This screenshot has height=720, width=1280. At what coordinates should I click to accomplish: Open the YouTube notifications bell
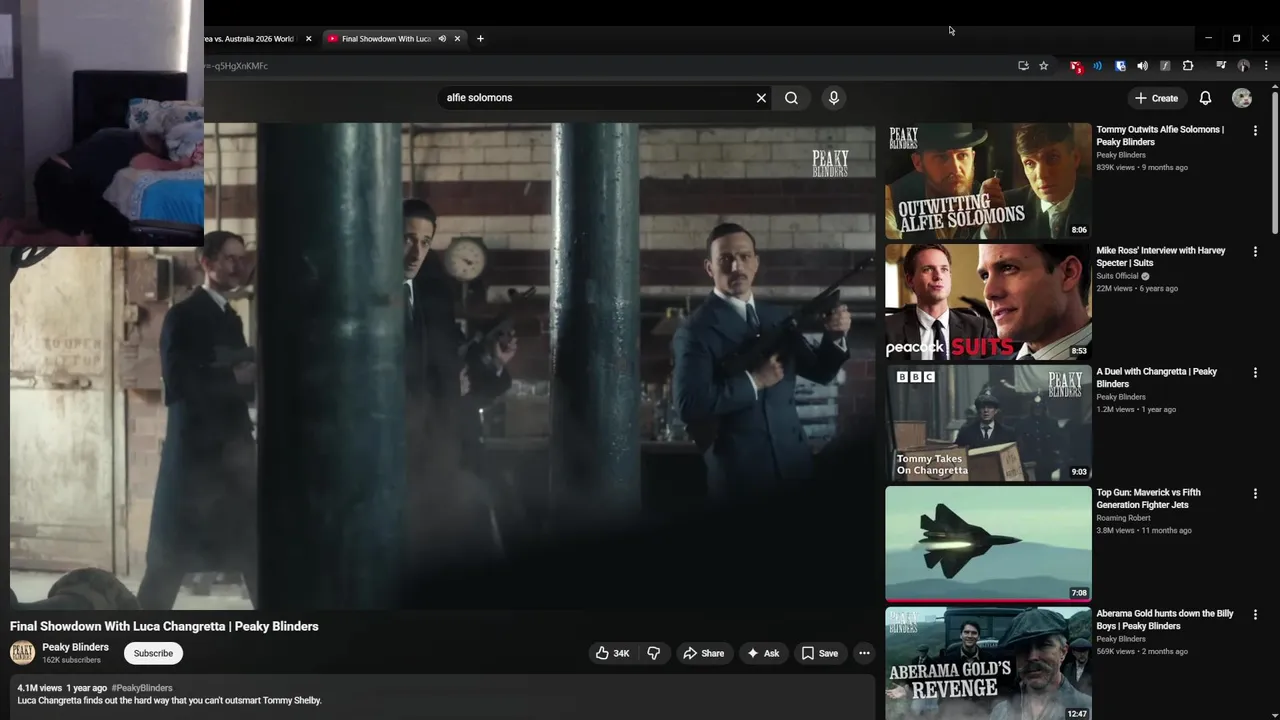1205,98
